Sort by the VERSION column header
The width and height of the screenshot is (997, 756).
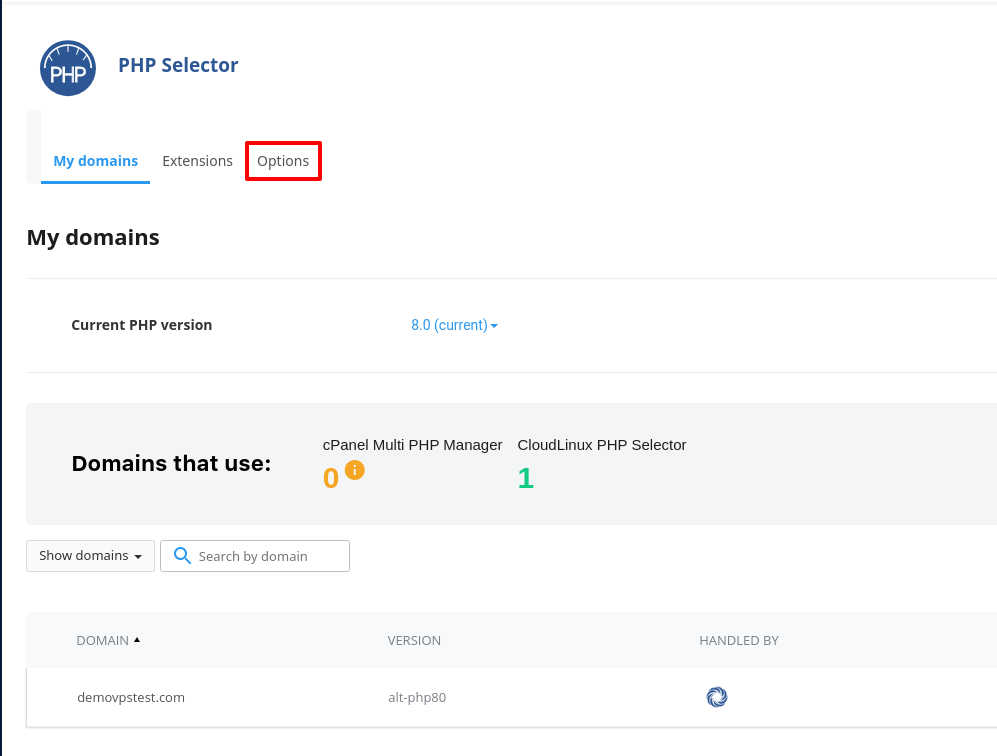pyautogui.click(x=414, y=640)
